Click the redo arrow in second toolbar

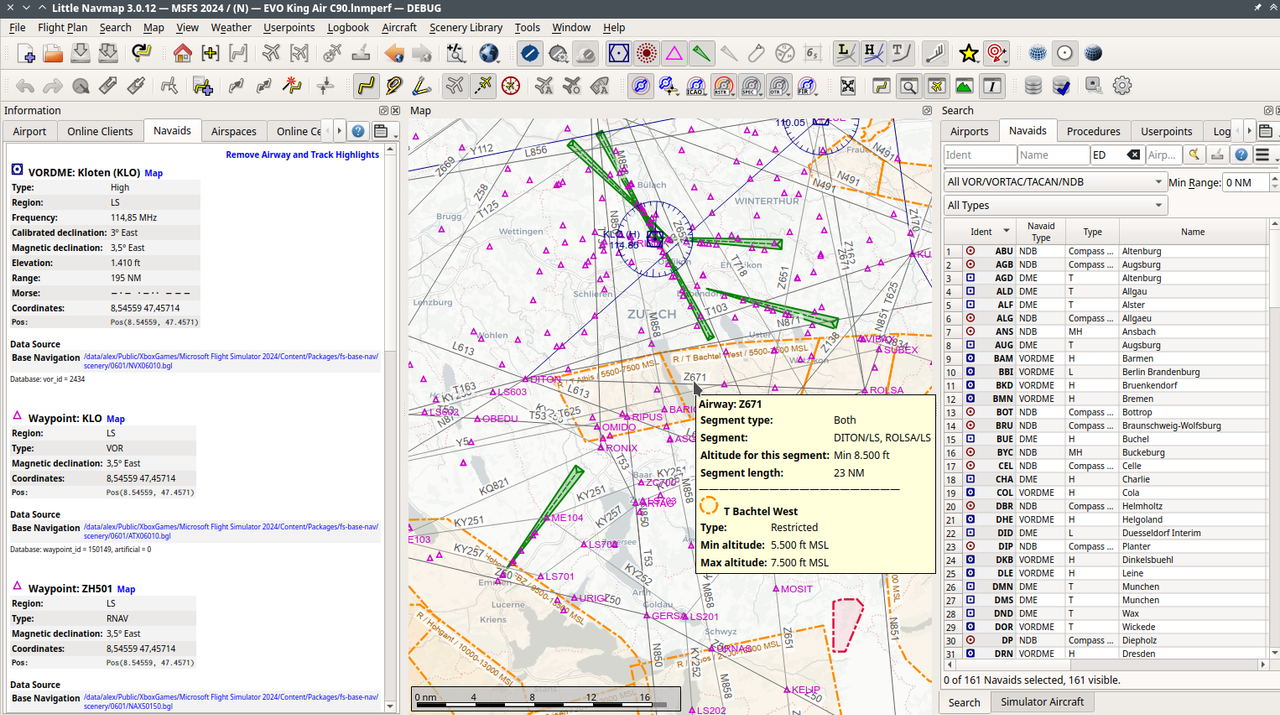52,86
